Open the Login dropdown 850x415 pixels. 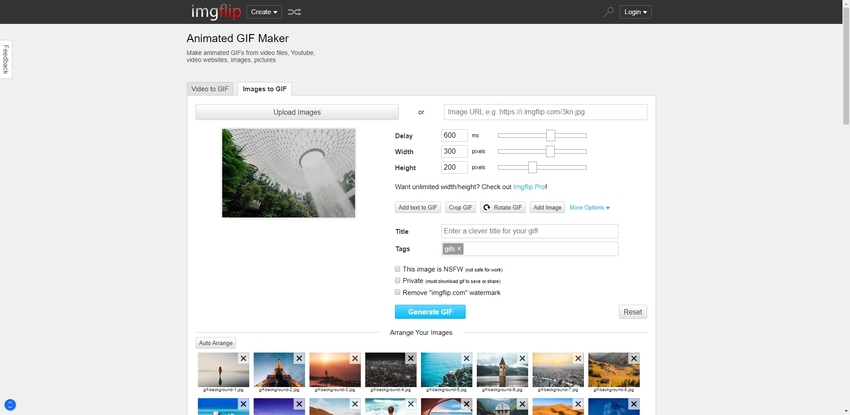click(x=635, y=12)
